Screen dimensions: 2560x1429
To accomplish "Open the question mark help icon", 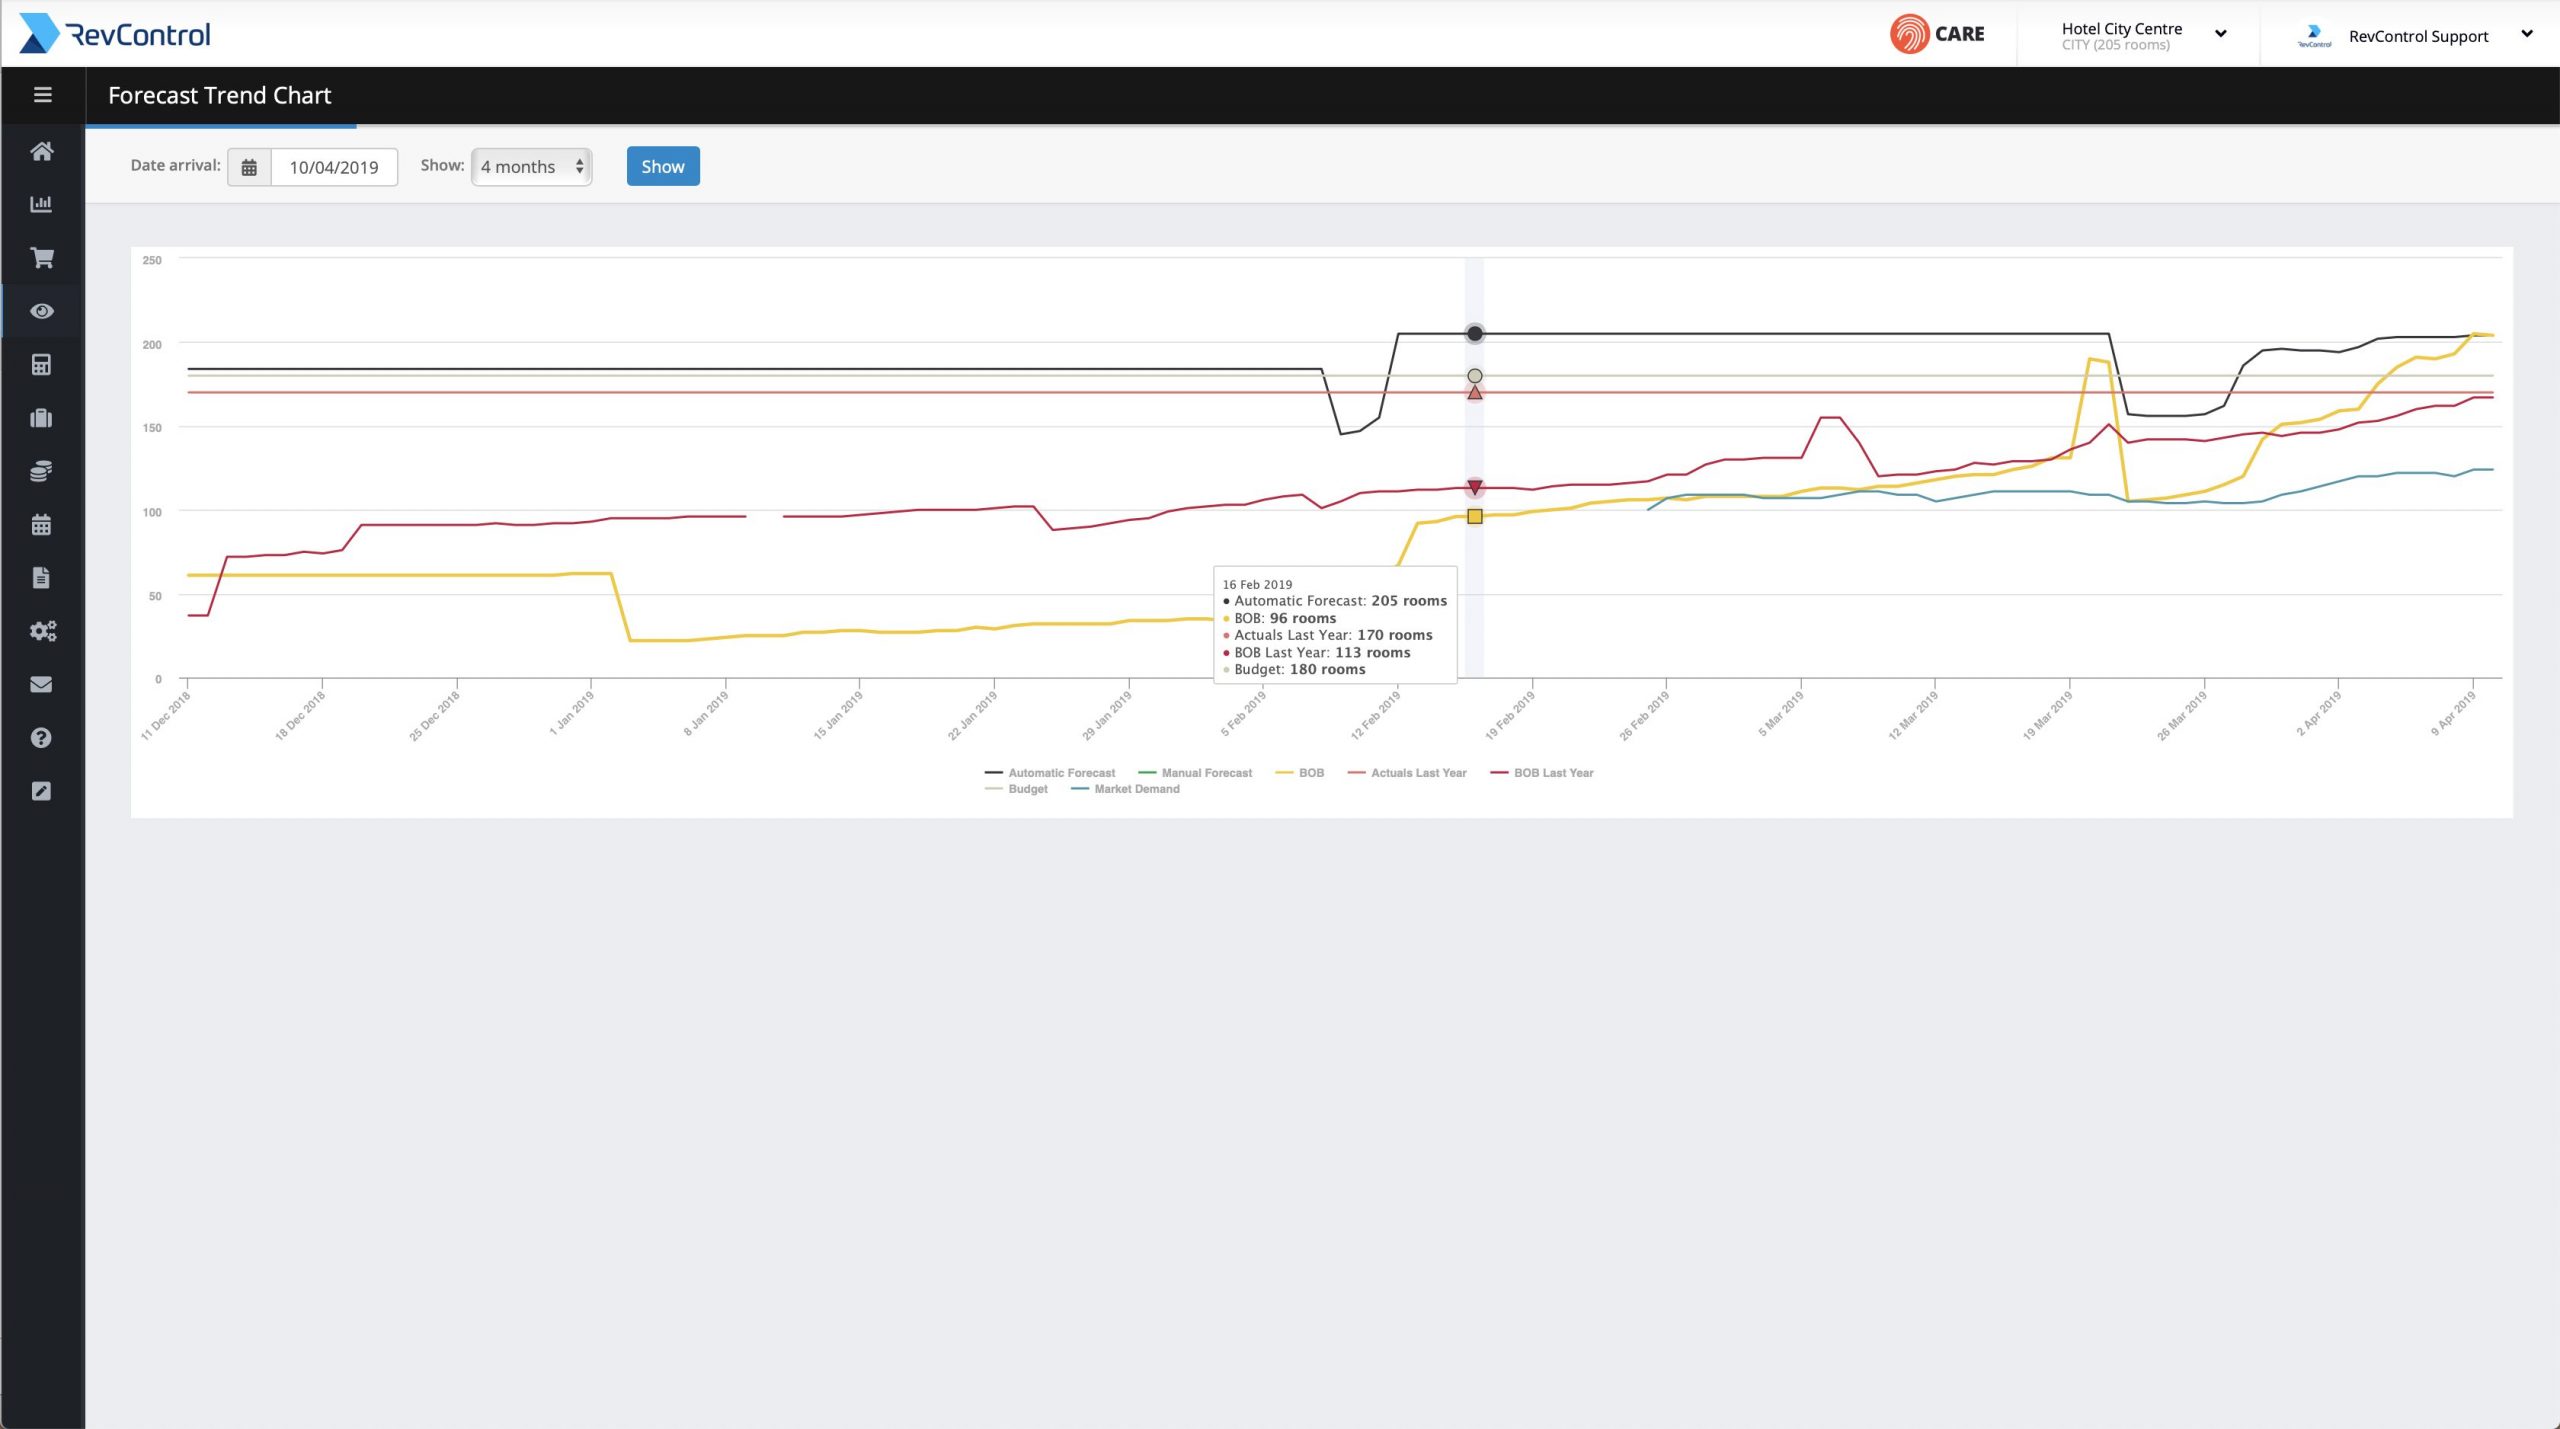I will tap(41, 738).
